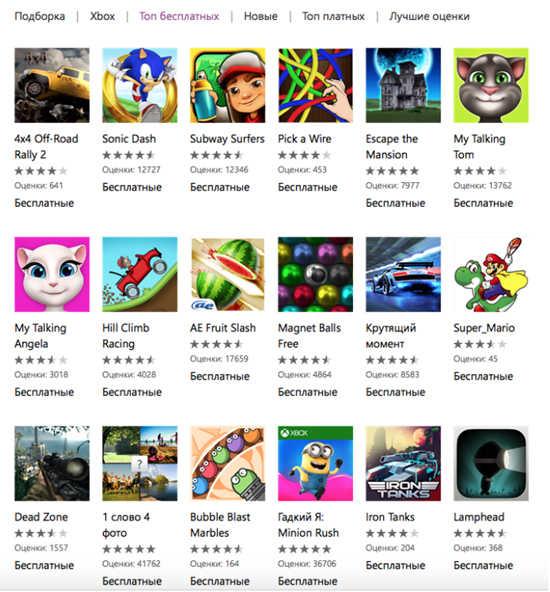Open the Lamphead app icon
The height and width of the screenshot is (592, 550).
491,464
